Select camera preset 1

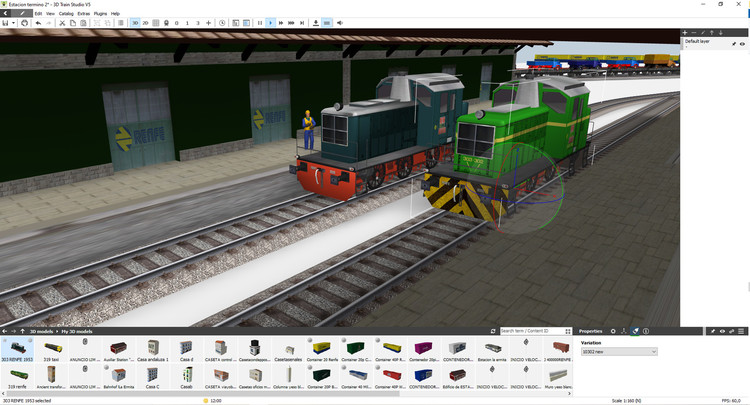(187, 22)
